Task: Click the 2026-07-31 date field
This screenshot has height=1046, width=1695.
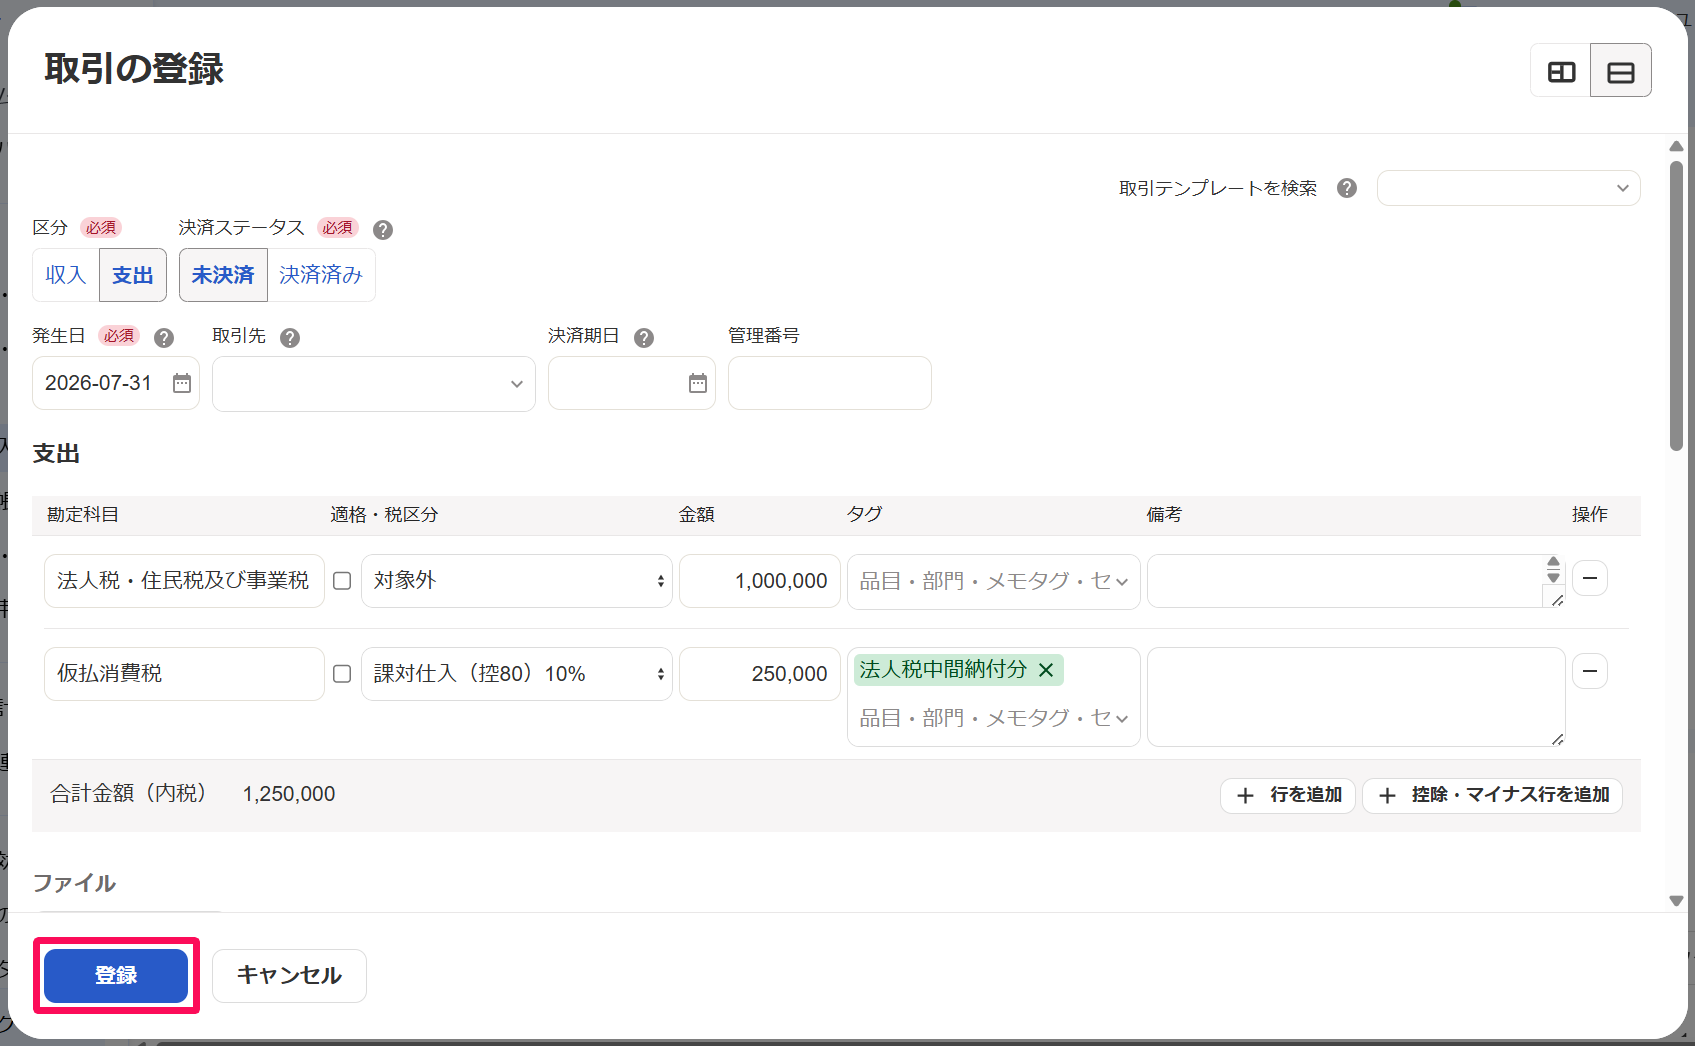Action: (116, 384)
